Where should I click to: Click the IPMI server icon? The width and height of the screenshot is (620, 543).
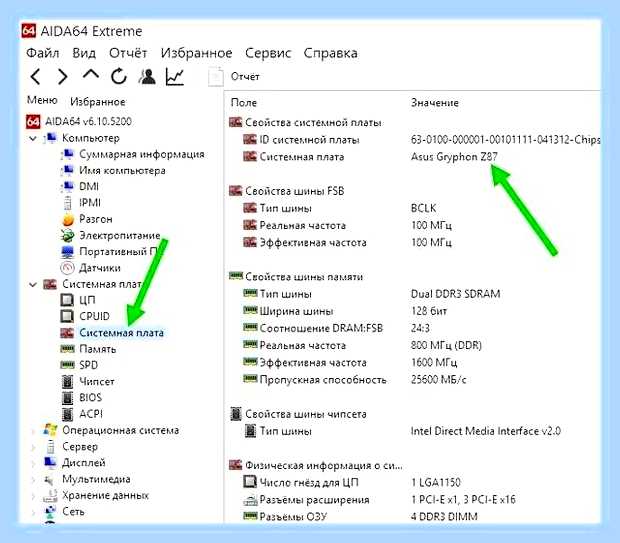coord(67,202)
